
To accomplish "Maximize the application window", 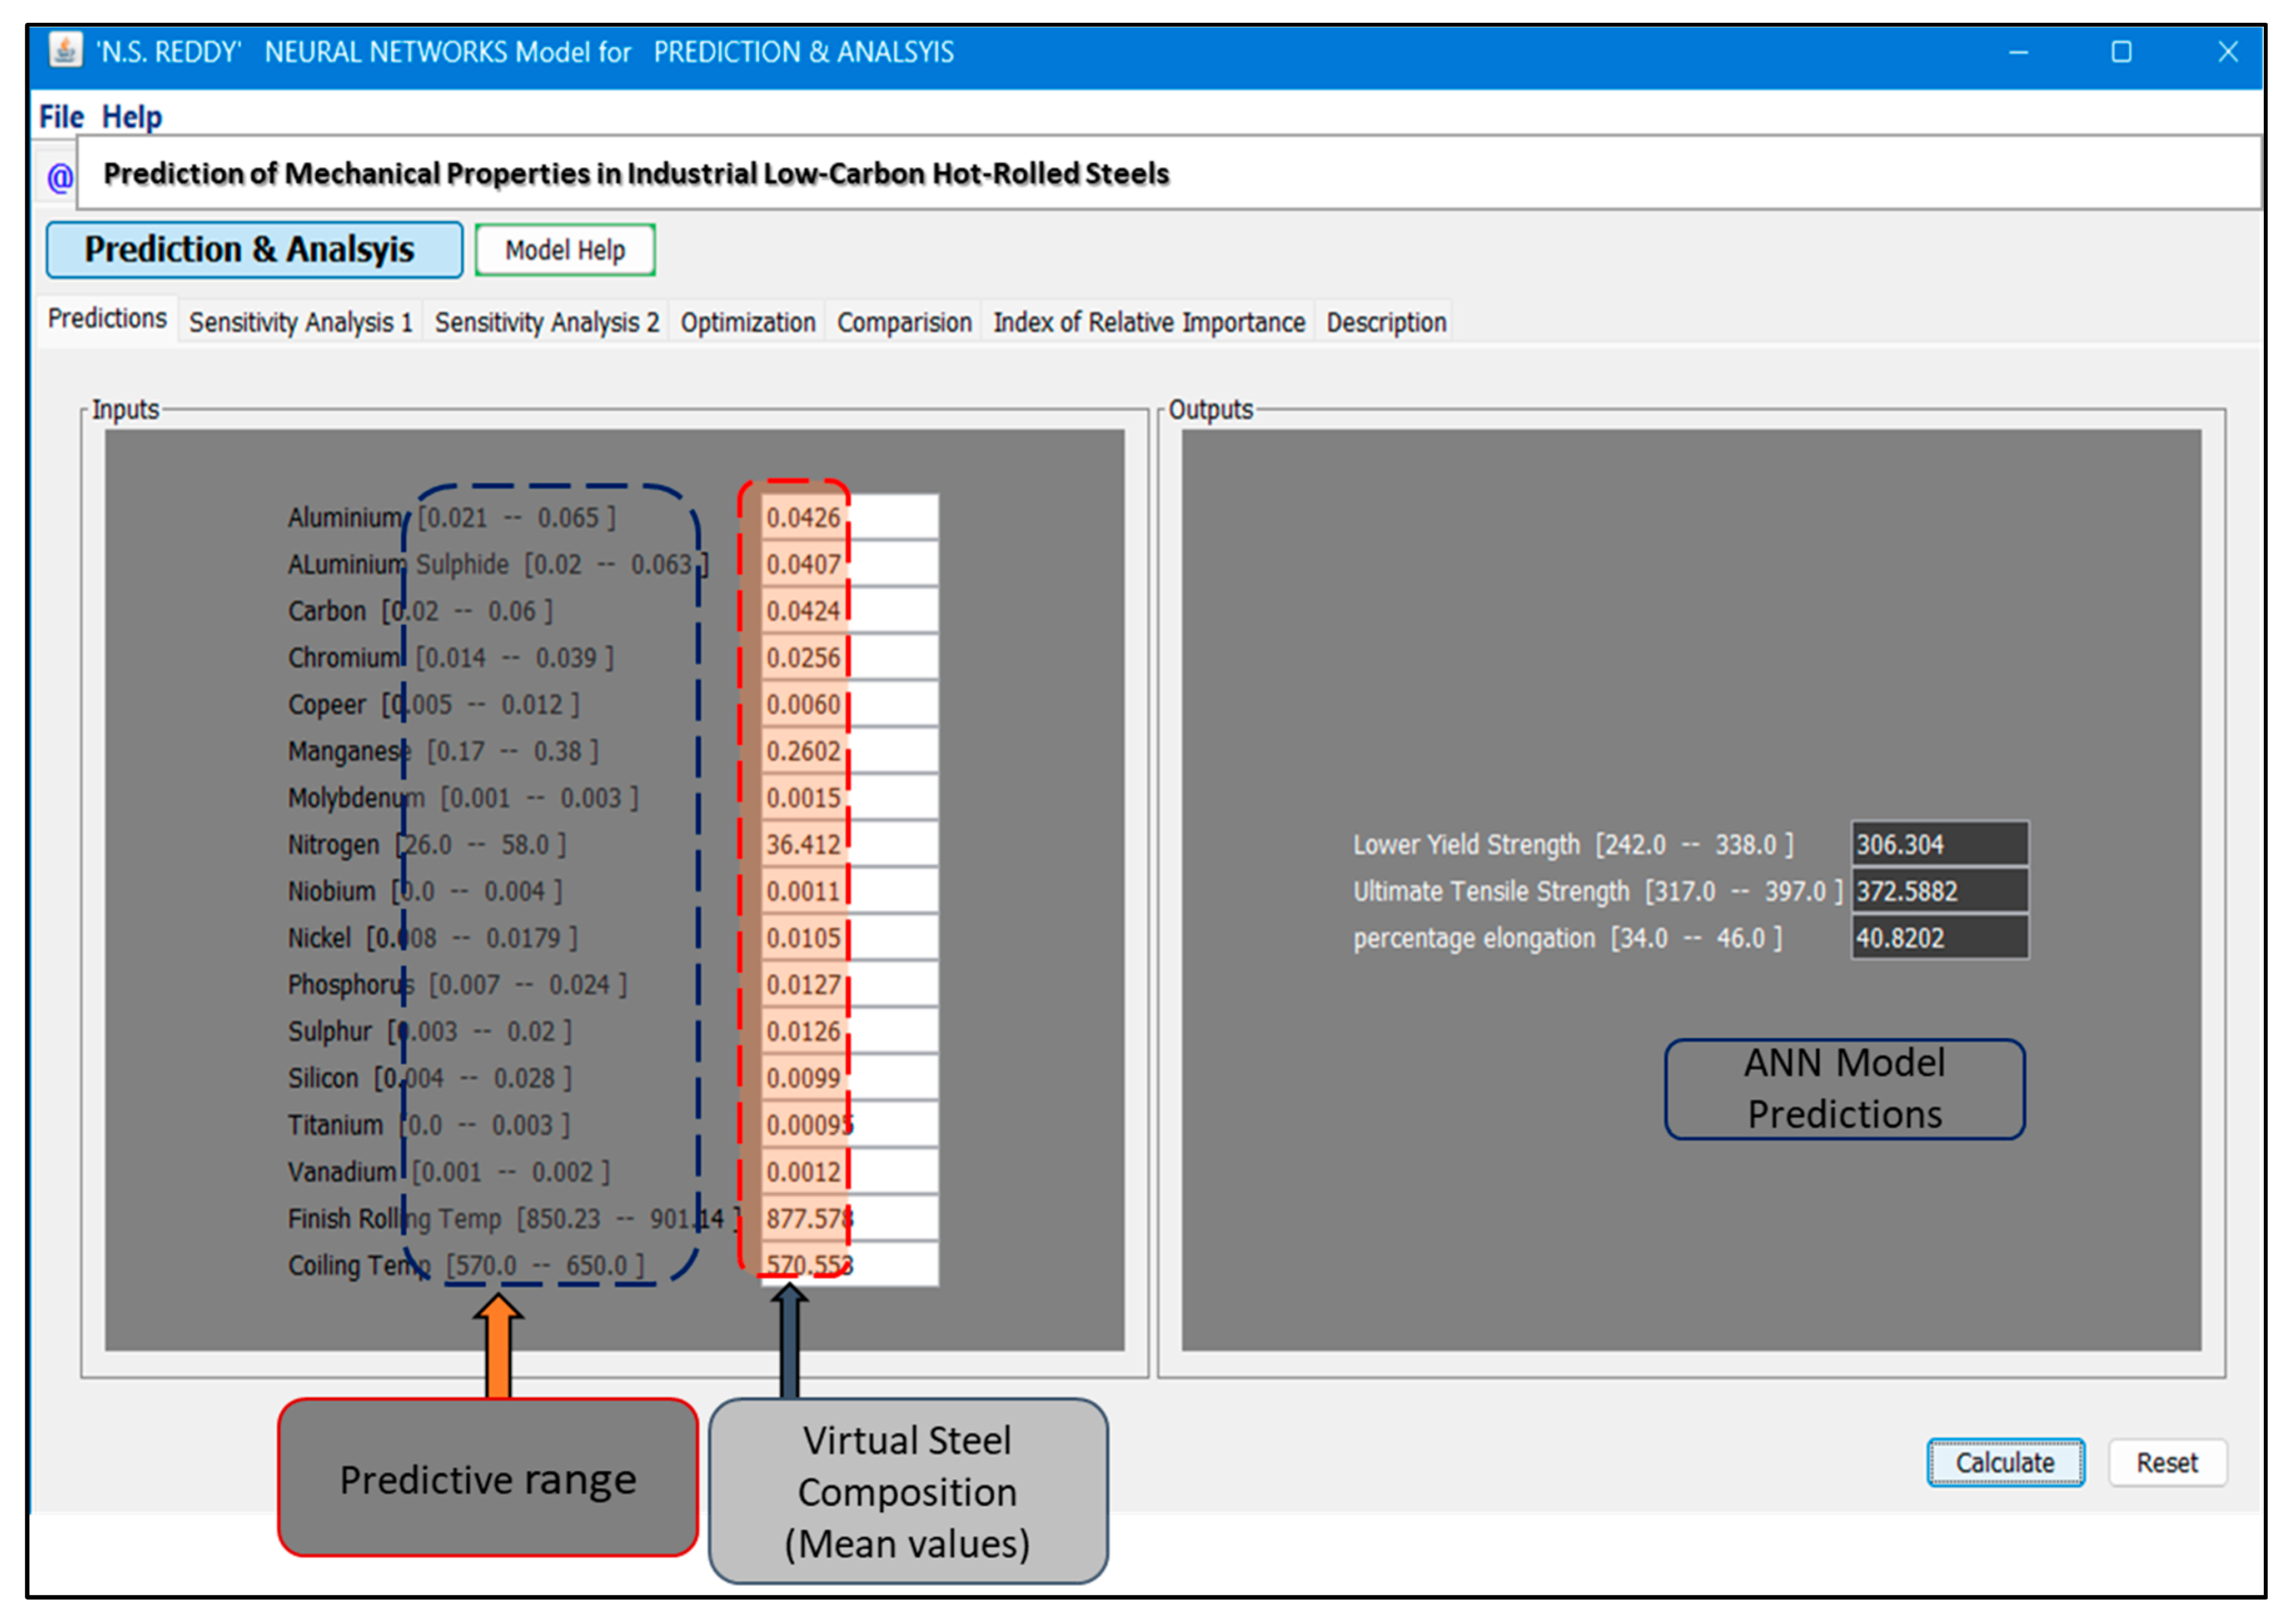I will (2120, 52).
